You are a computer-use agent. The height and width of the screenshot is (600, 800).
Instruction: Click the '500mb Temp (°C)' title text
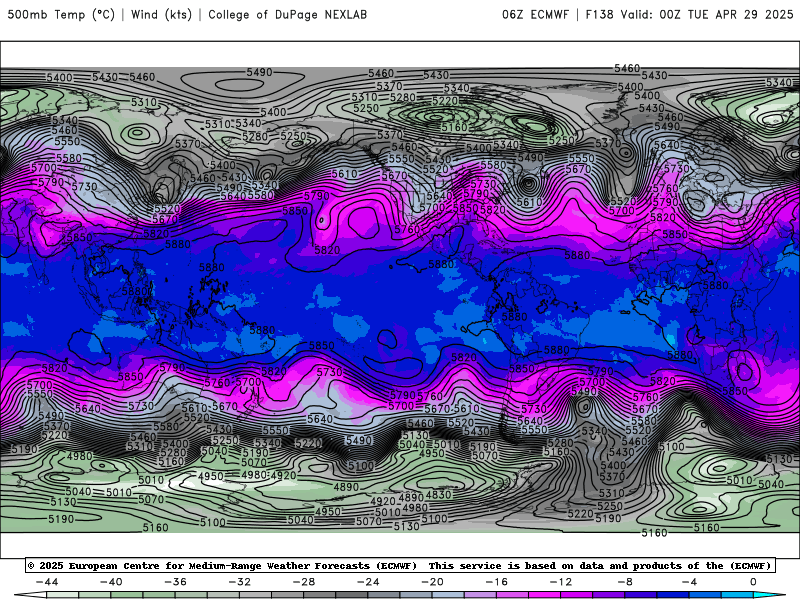pyautogui.click(x=61, y=15)
